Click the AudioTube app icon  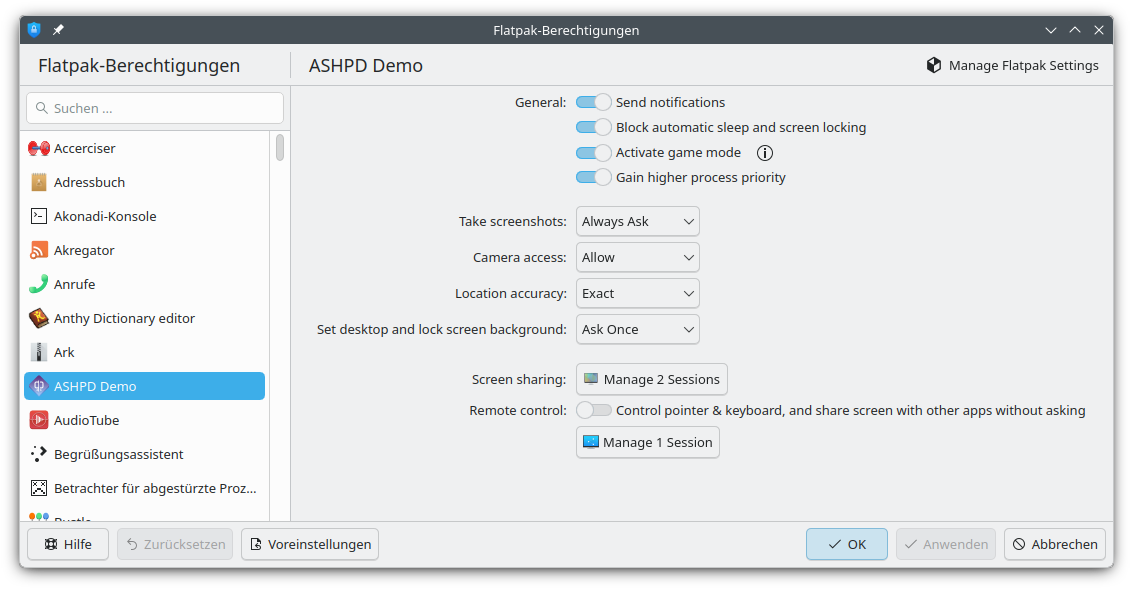[39, 420]
